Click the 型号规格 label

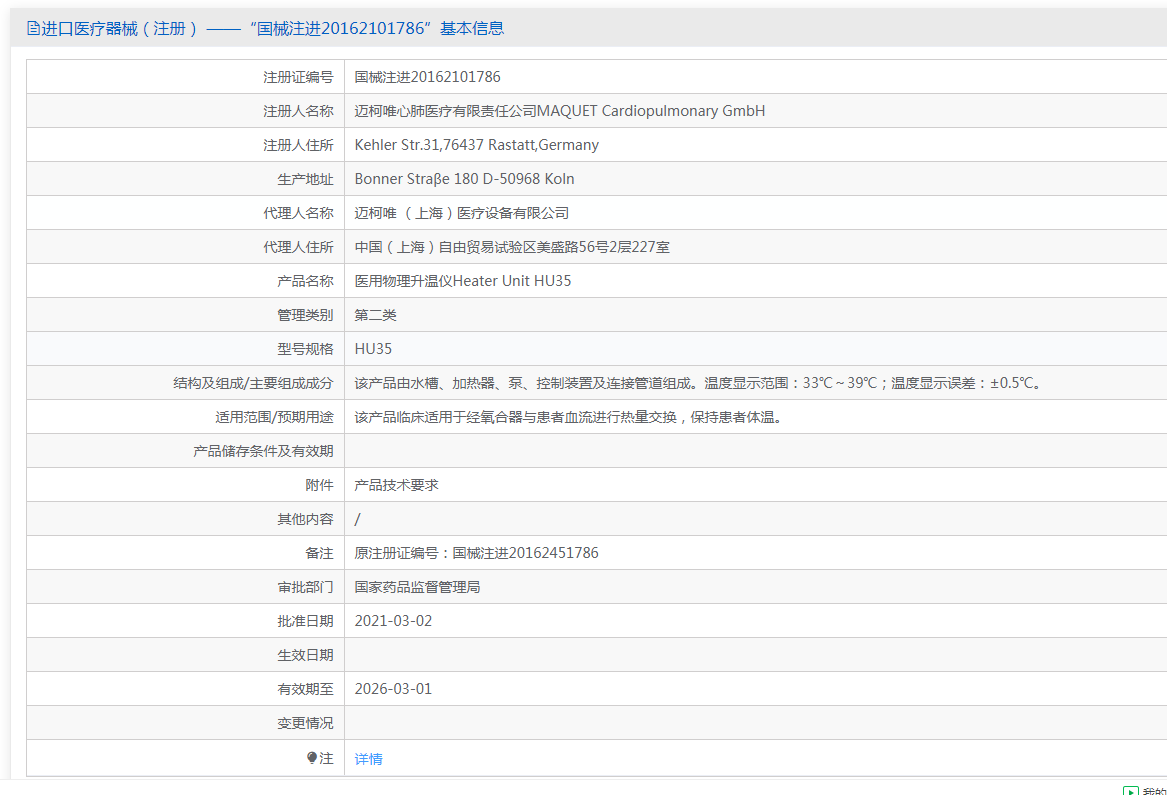point(305,349)
